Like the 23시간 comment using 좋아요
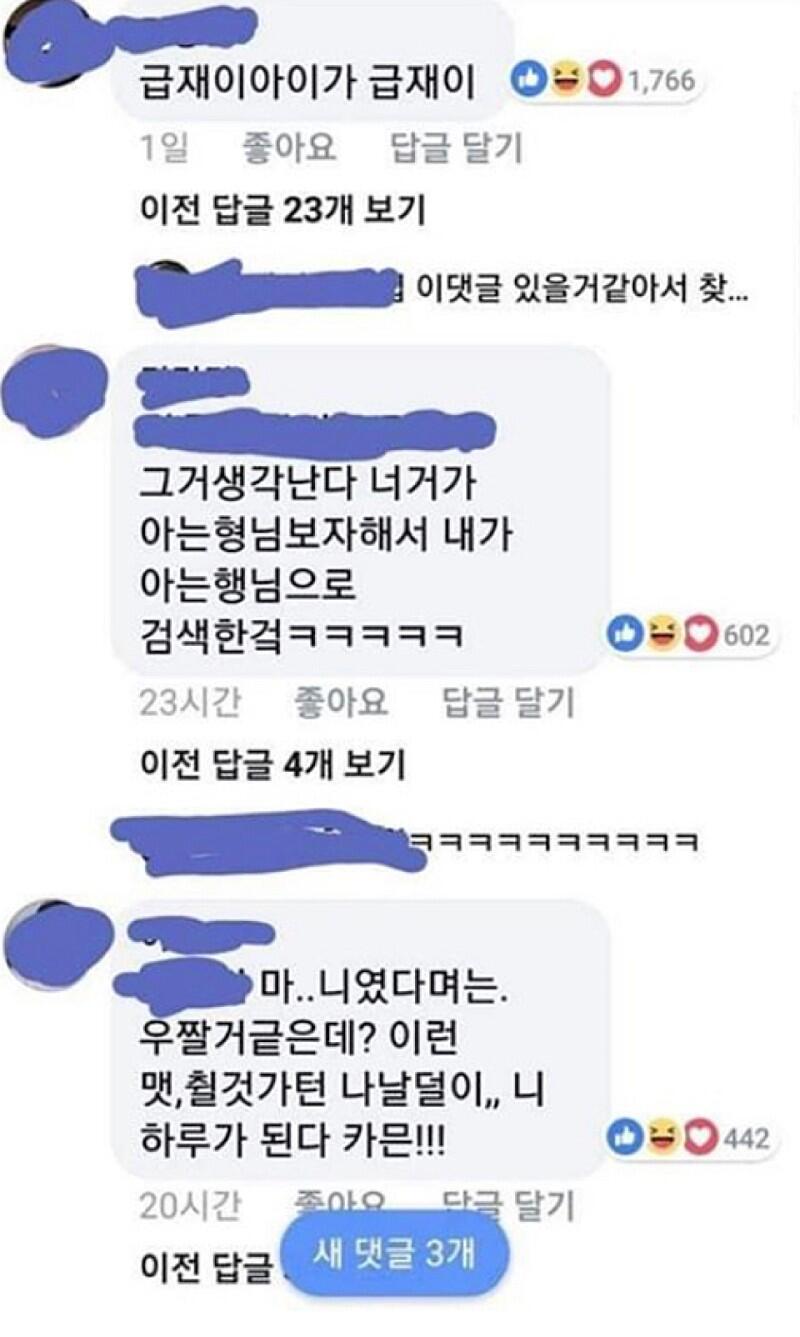Image resolution: width=800 pixels, height=1337 pixels. [x=341, y=703]
